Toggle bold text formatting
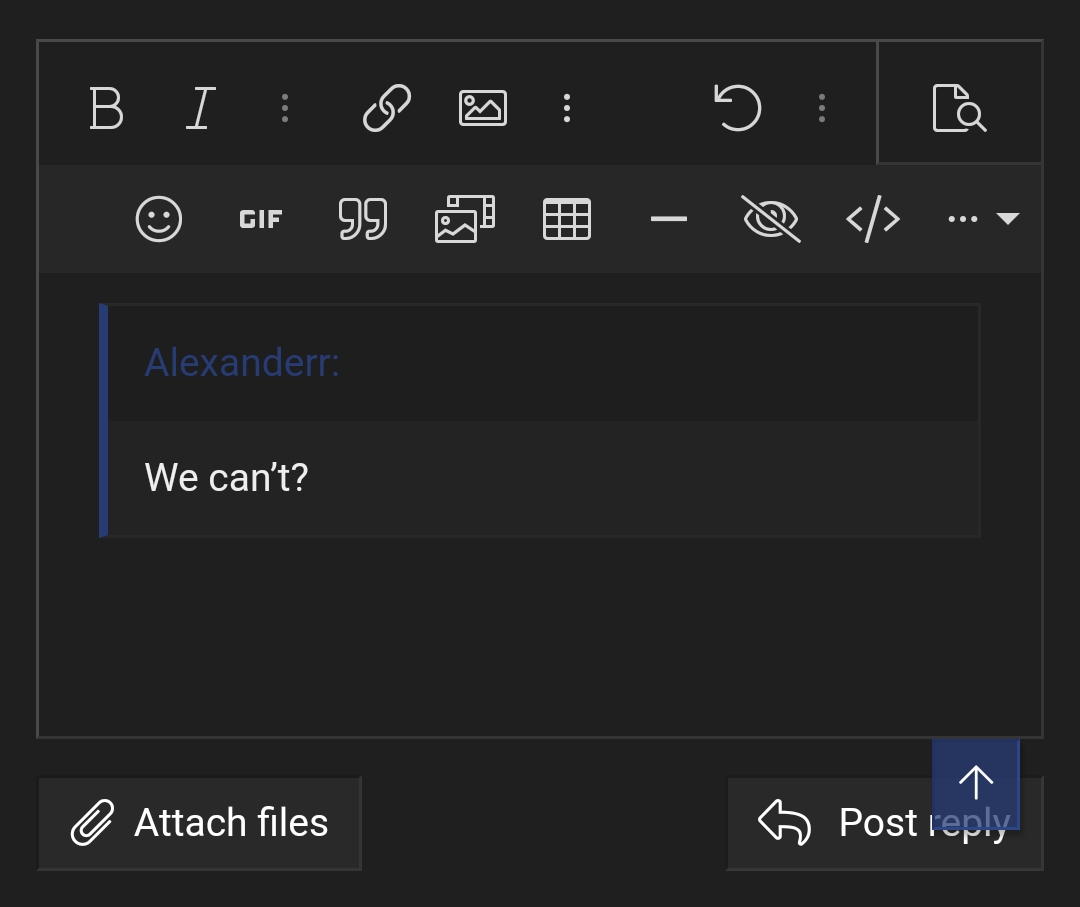Screen dimensions: 1080x907 click(107, 108)
